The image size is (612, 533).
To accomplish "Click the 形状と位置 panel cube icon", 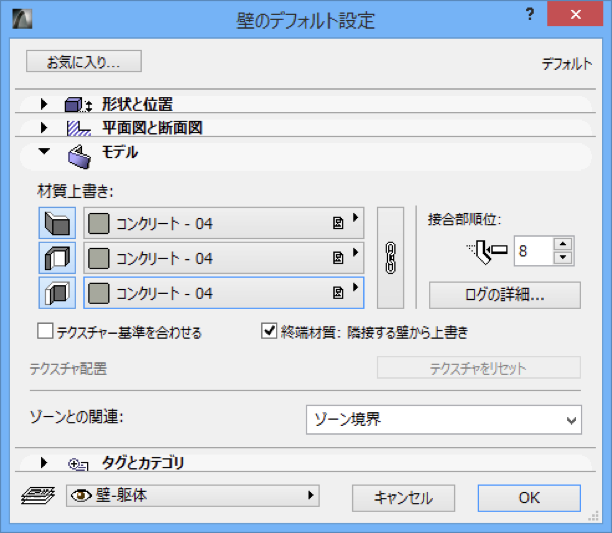I will click(x=78, y=105).
